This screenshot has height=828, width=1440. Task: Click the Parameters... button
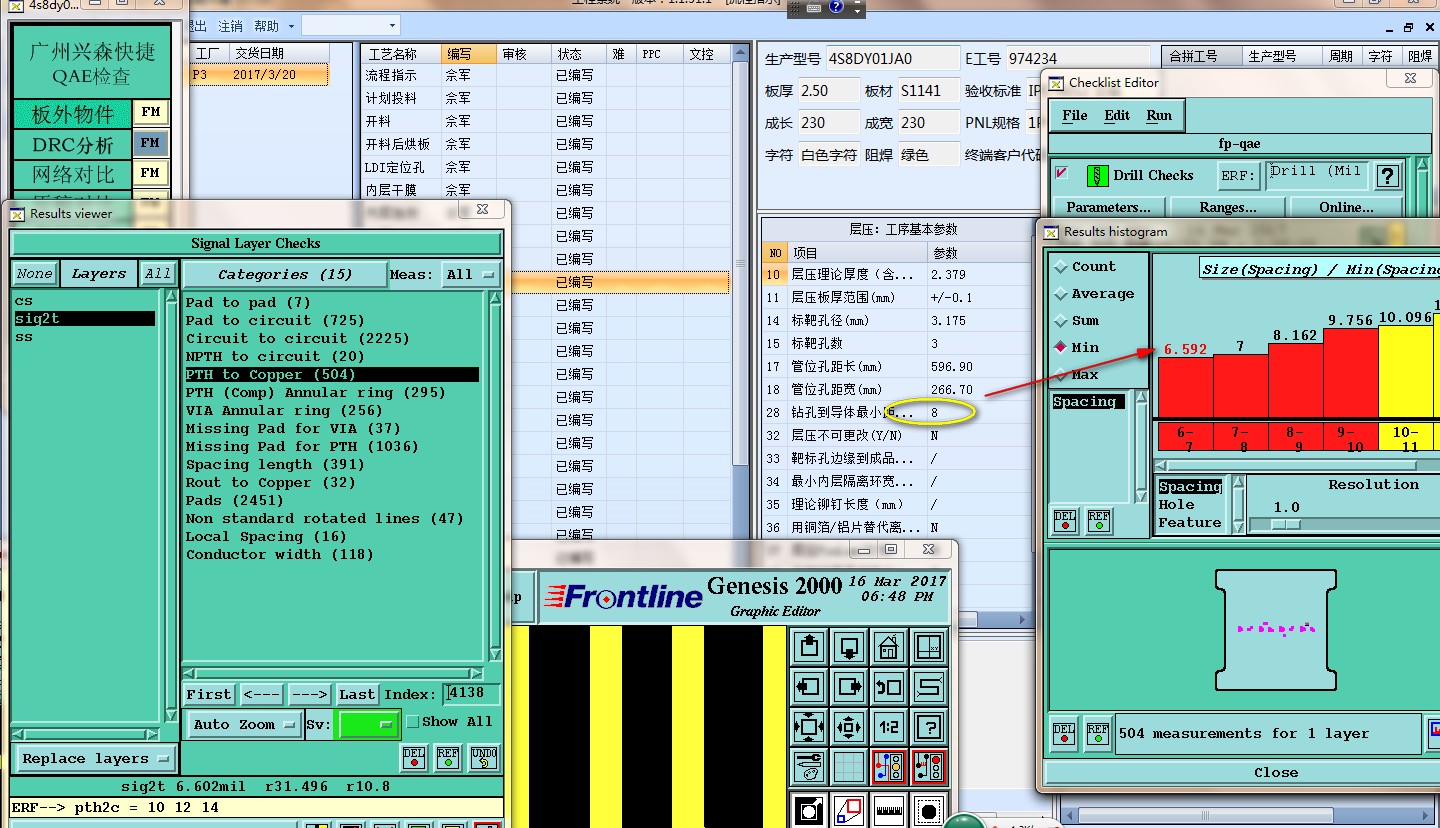click(1108, 207)
